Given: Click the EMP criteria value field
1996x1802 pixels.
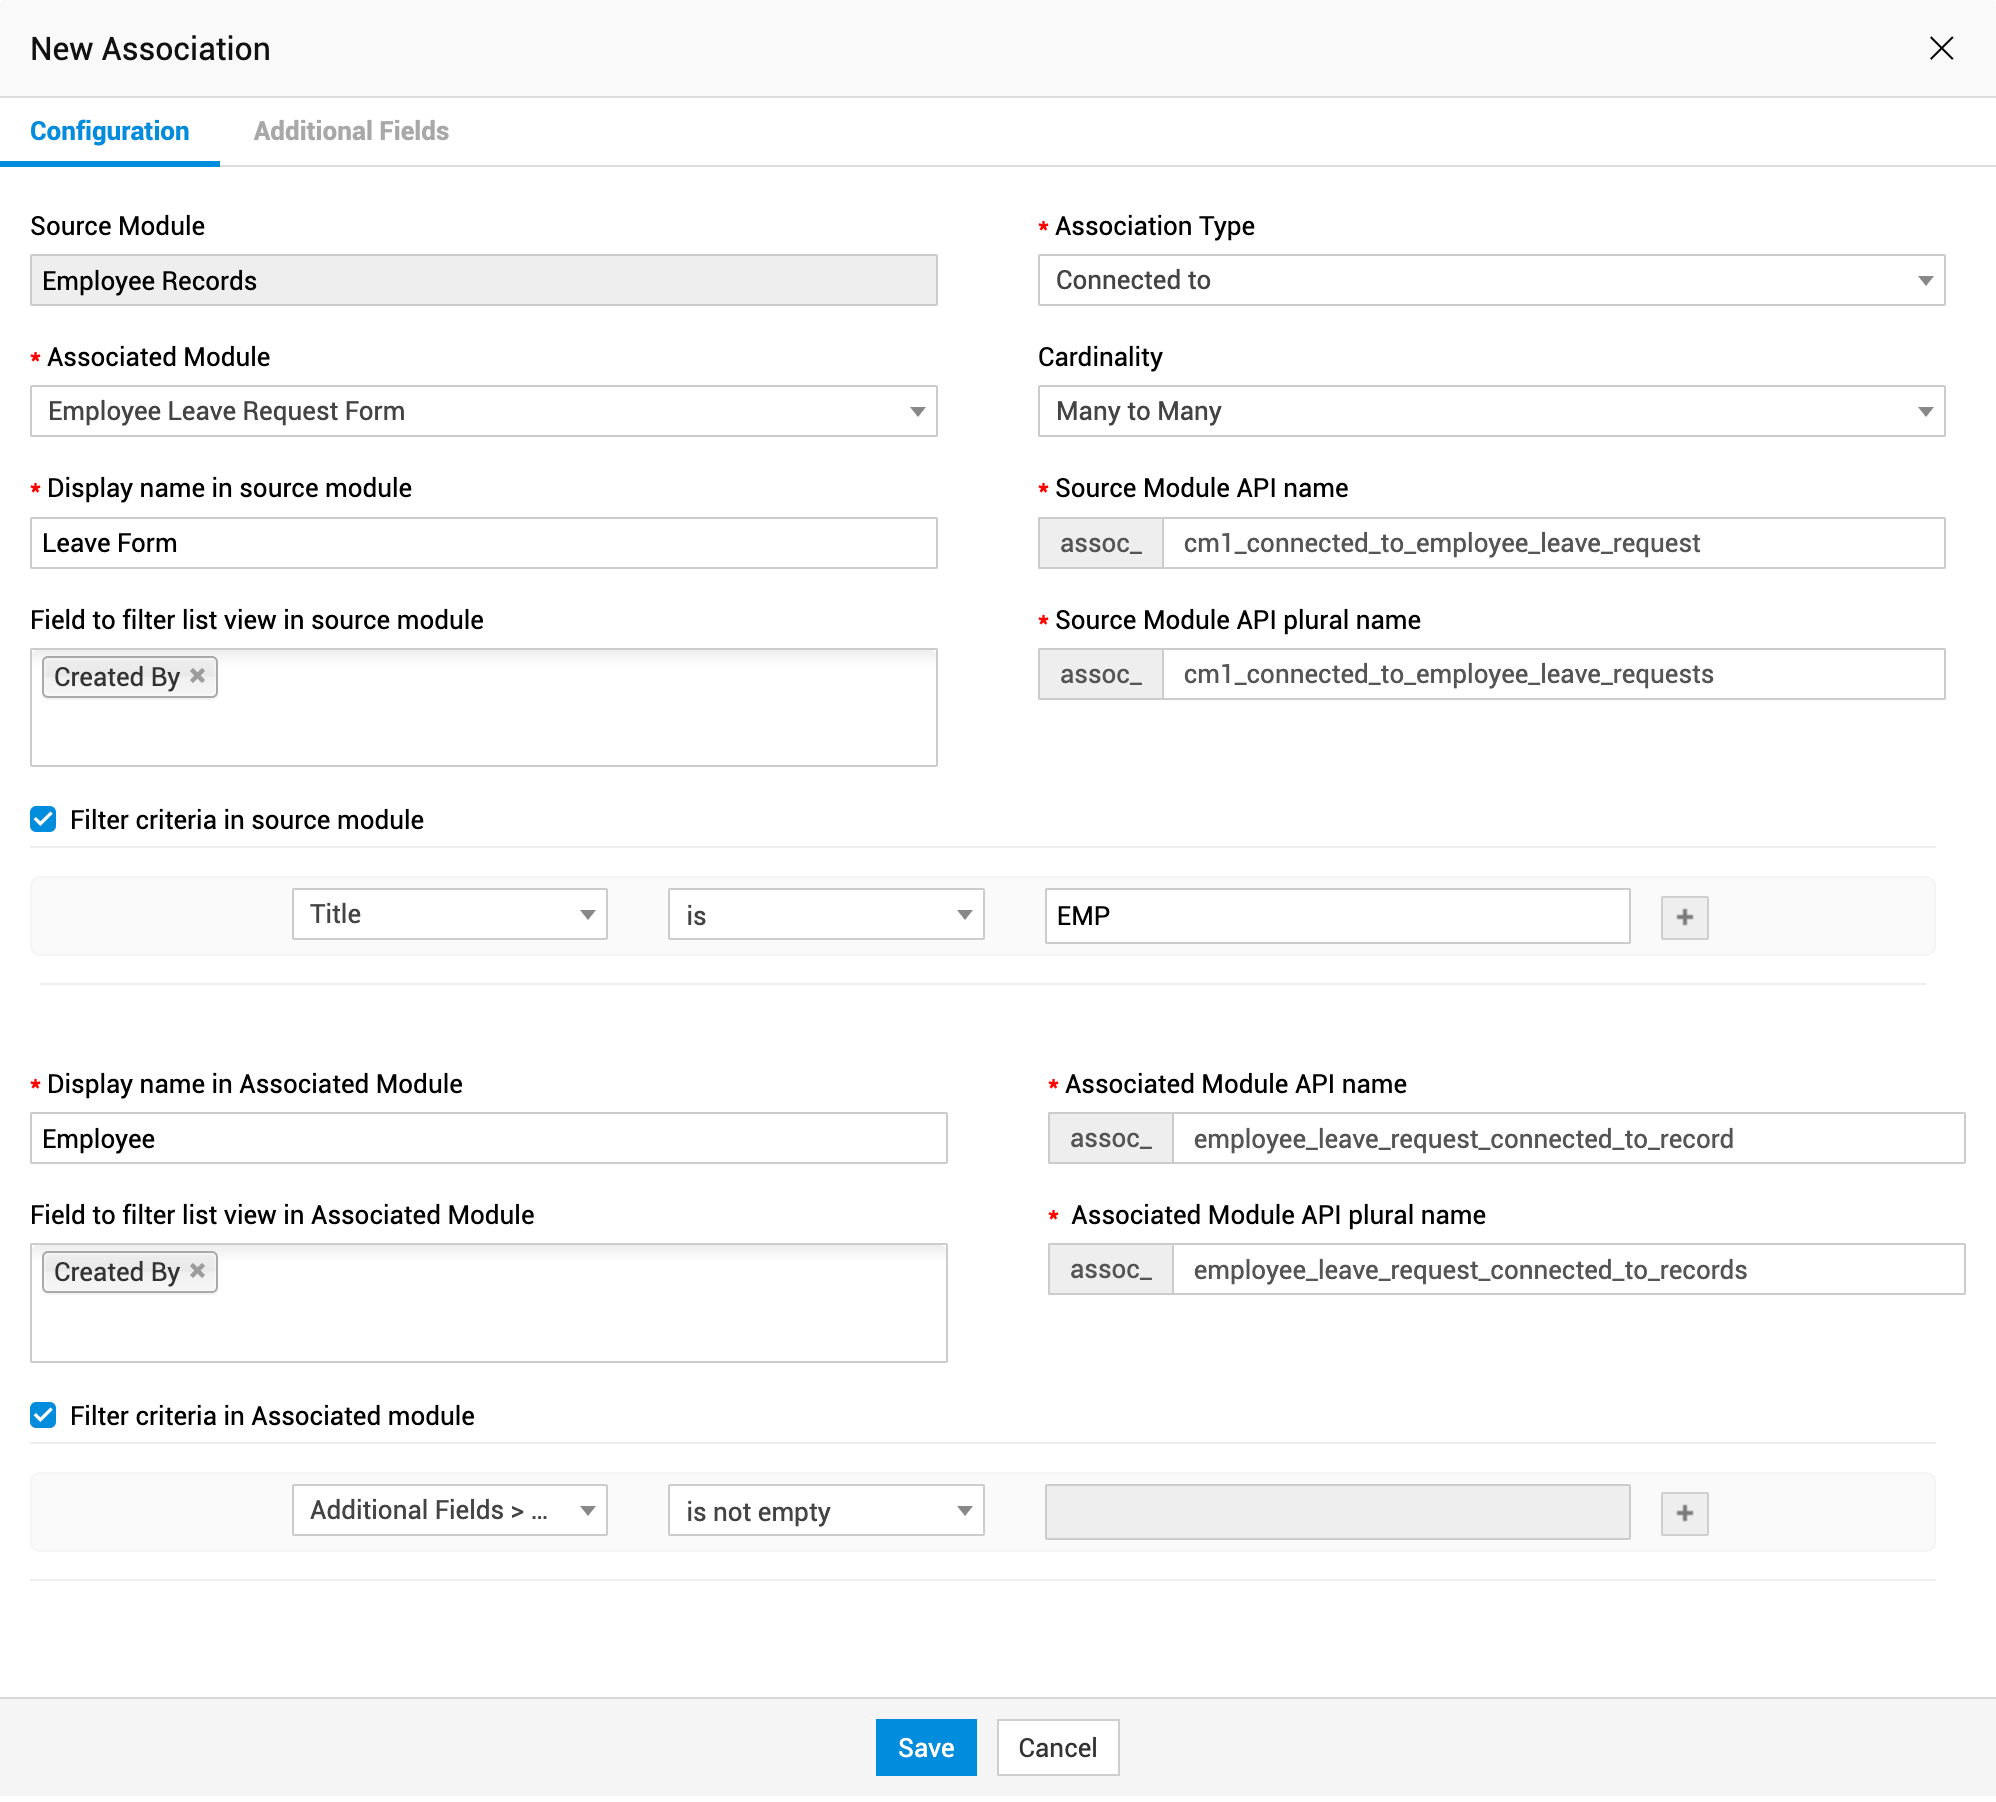Looking at the screenshot, I should tap(1336, 916).
